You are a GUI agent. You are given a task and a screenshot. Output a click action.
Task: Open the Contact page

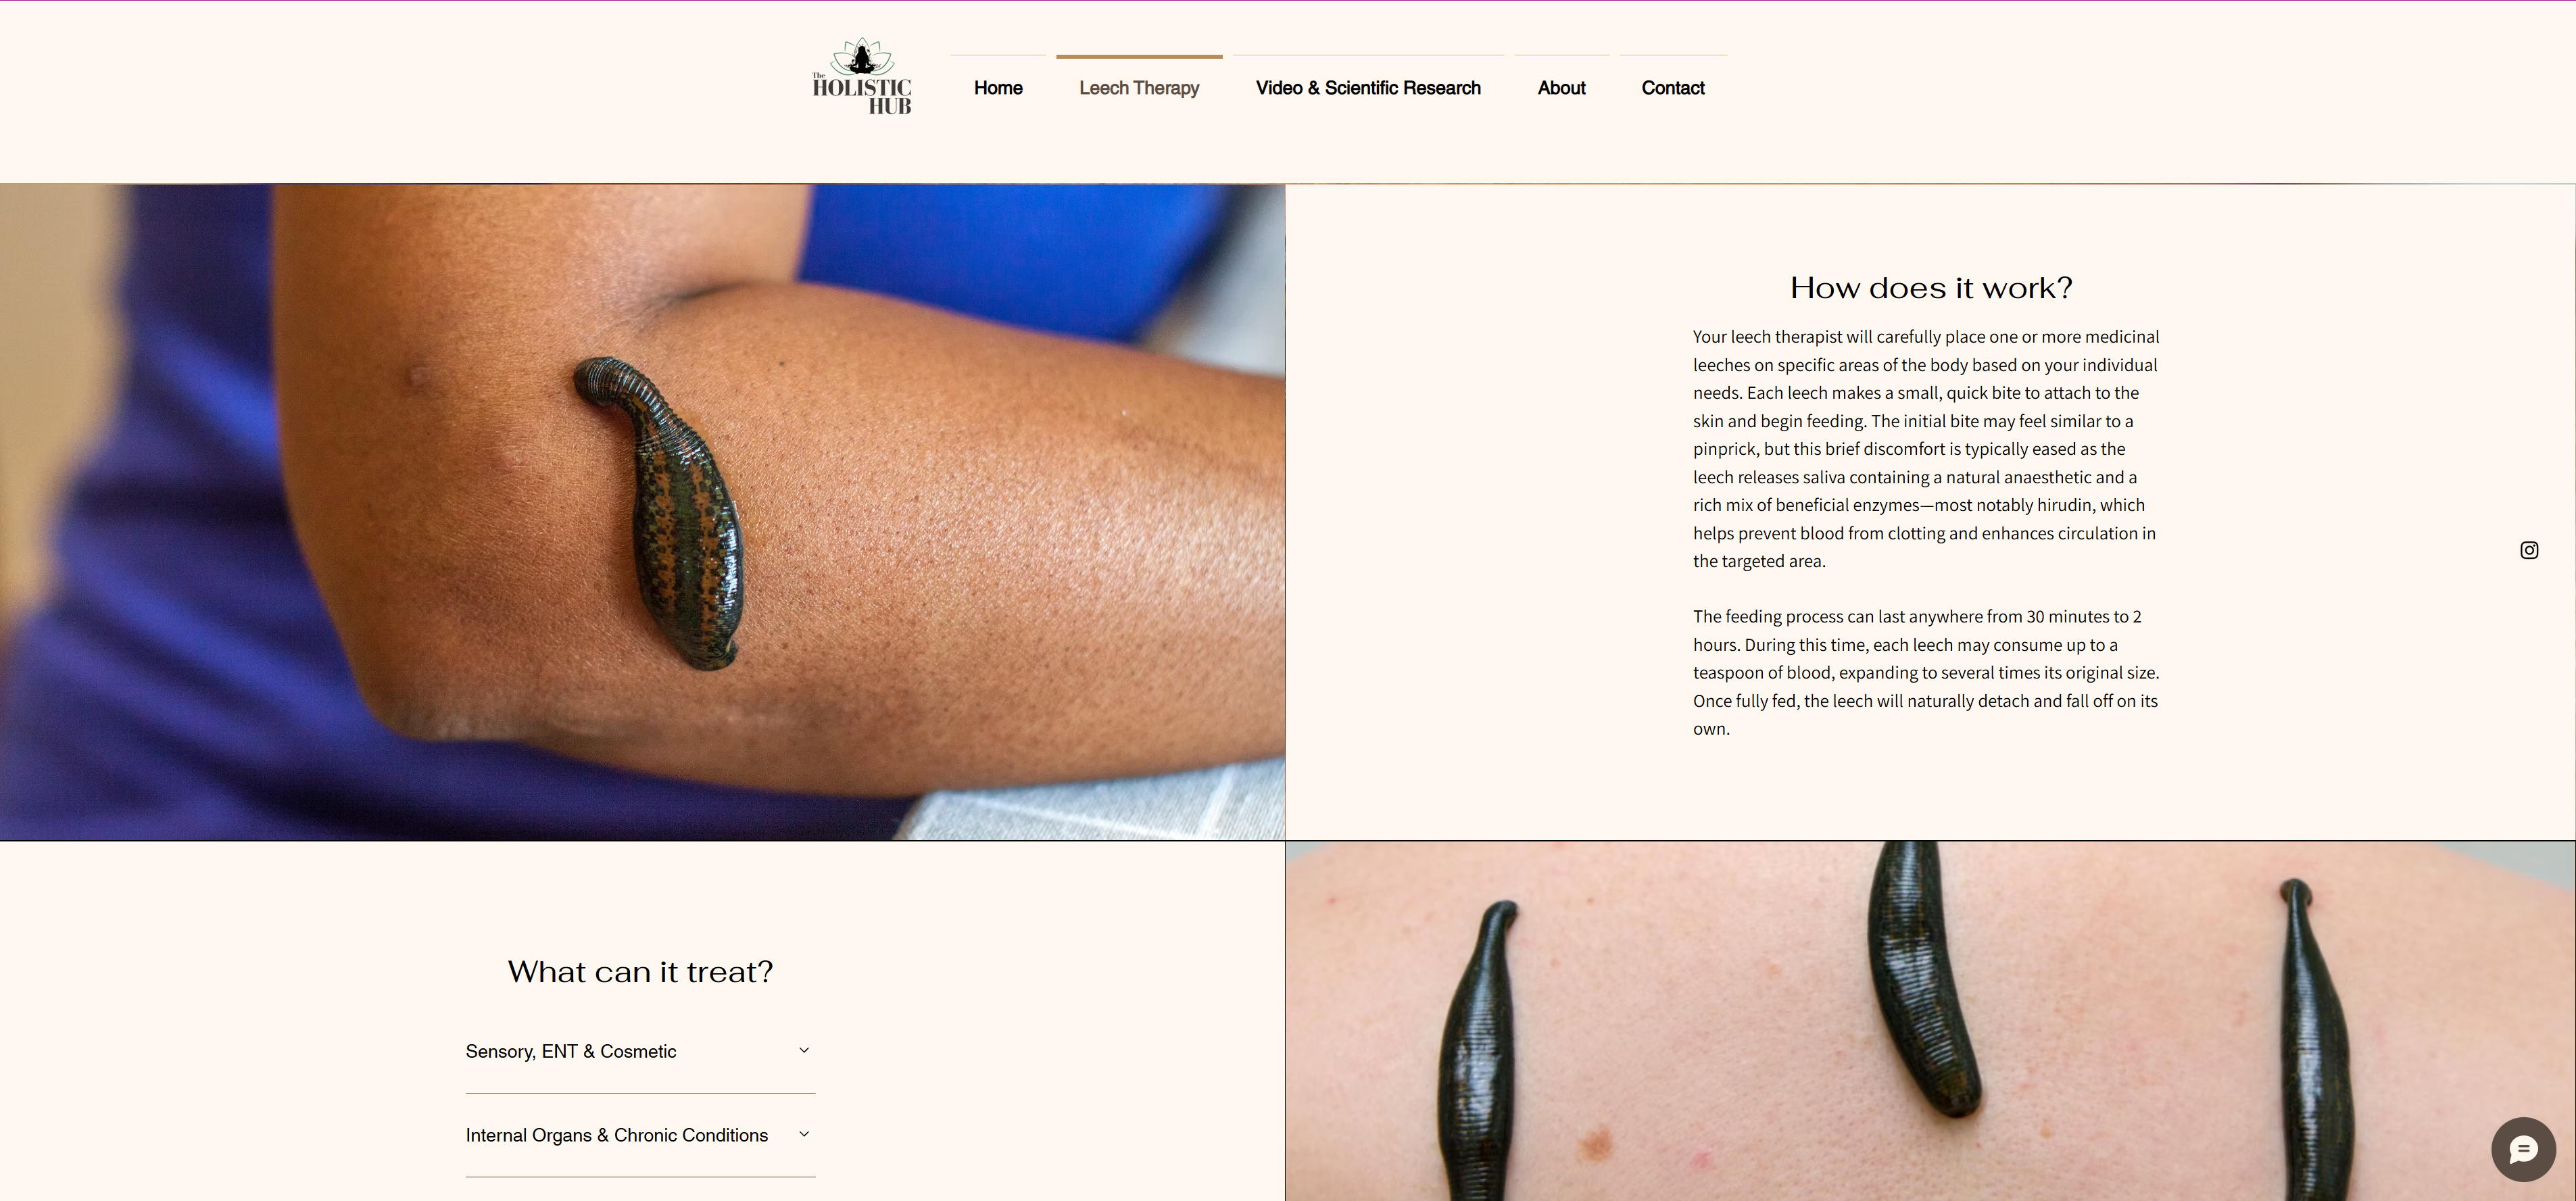point(1673,88)
